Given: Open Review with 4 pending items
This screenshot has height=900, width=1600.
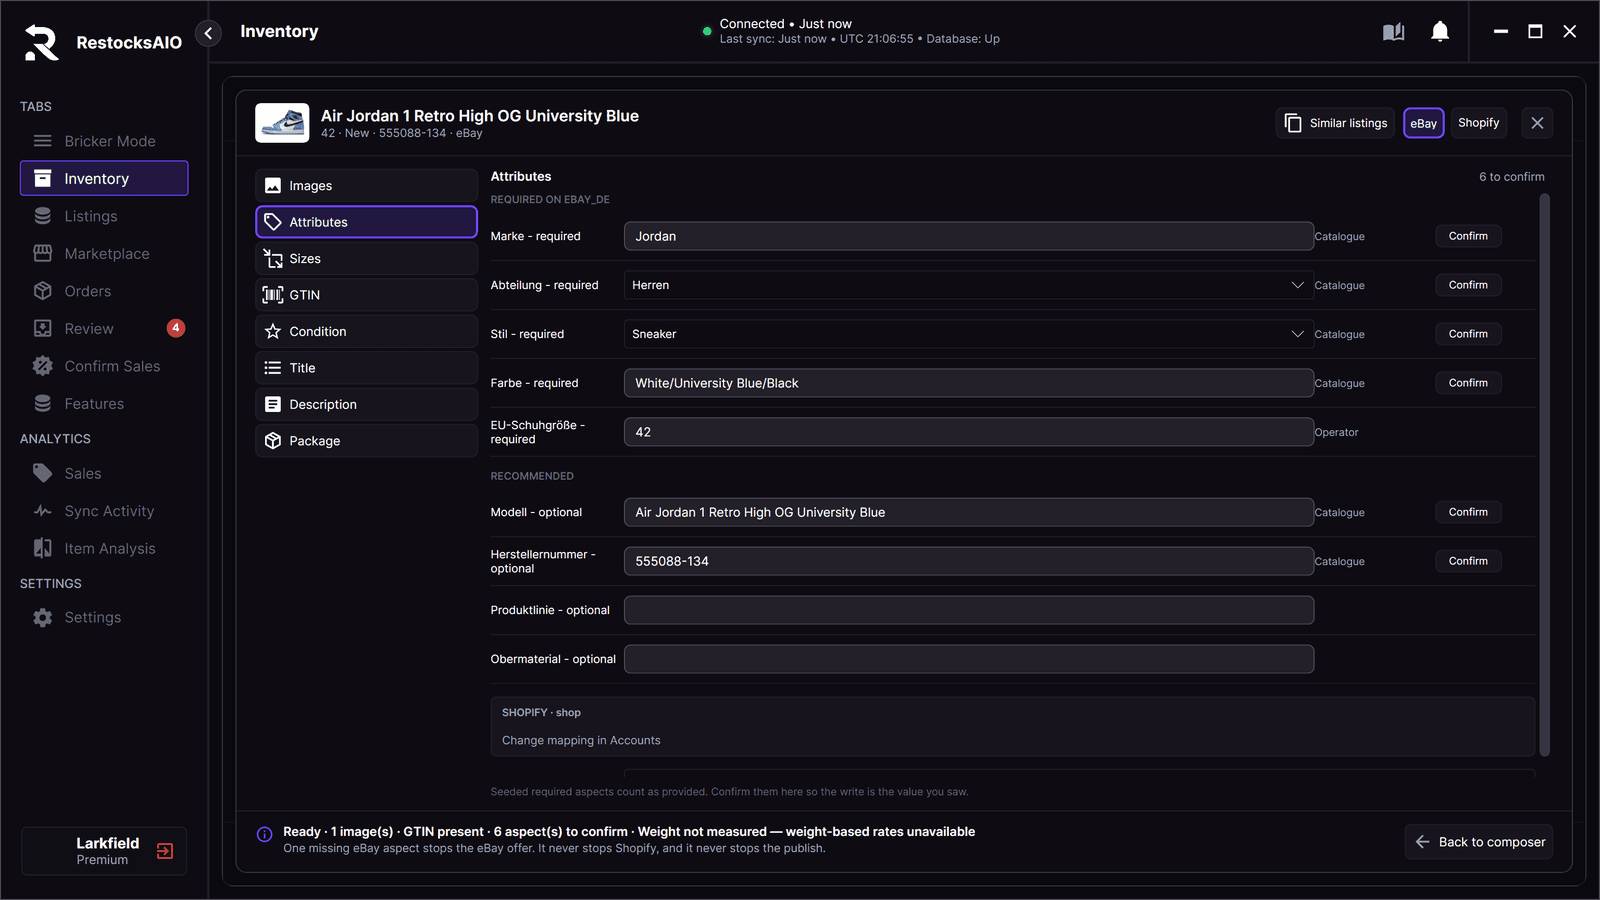Looking at the screenshot, I should 104,329.
